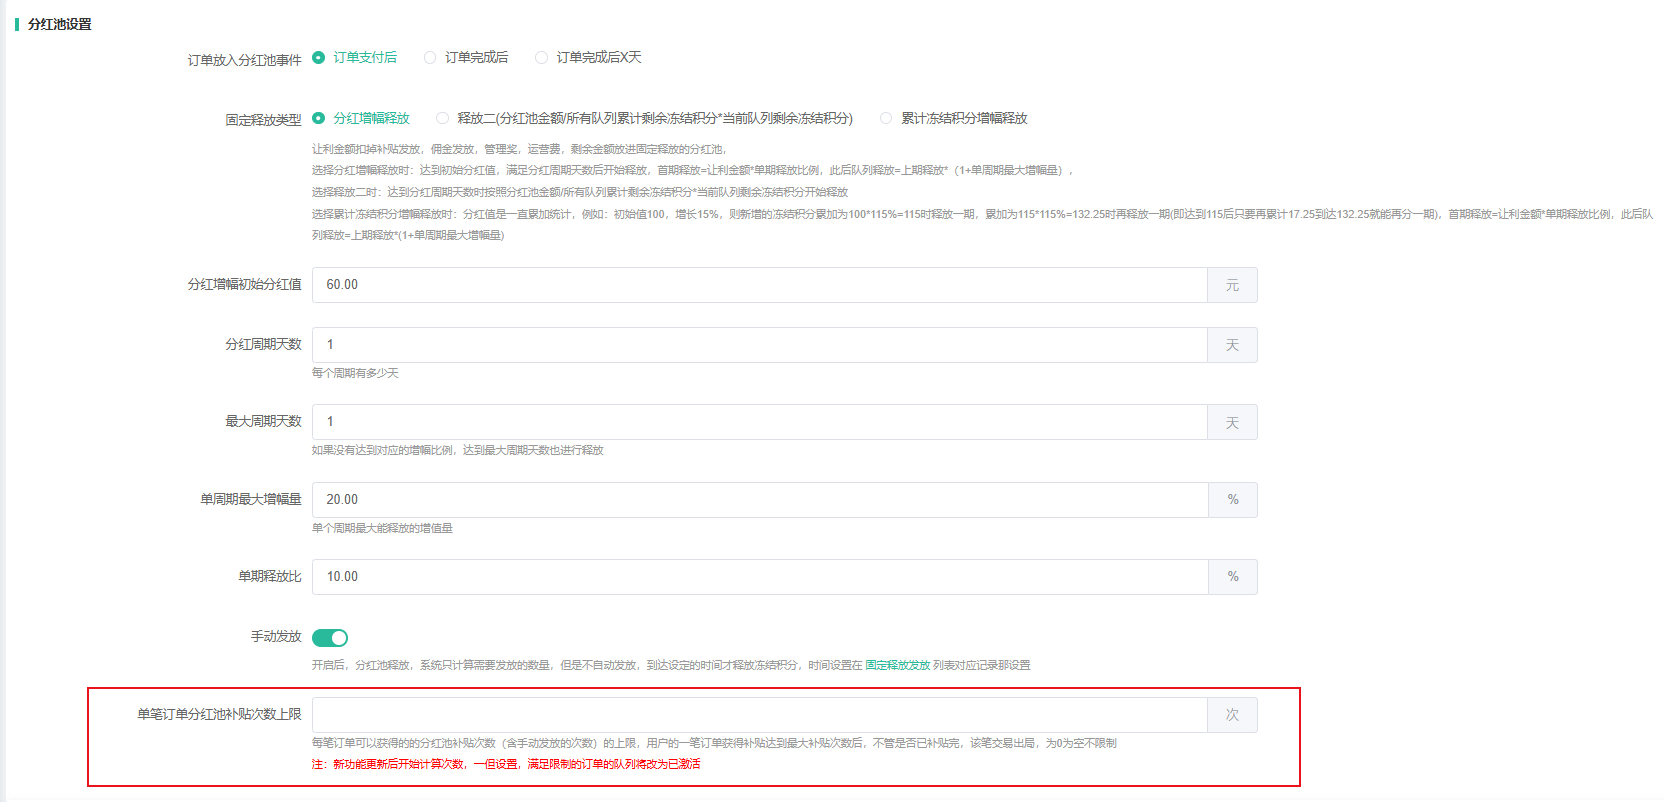Click the 最大周期天数 label
This screenshot has width=1664, height=802.
[x=264, y=422]
